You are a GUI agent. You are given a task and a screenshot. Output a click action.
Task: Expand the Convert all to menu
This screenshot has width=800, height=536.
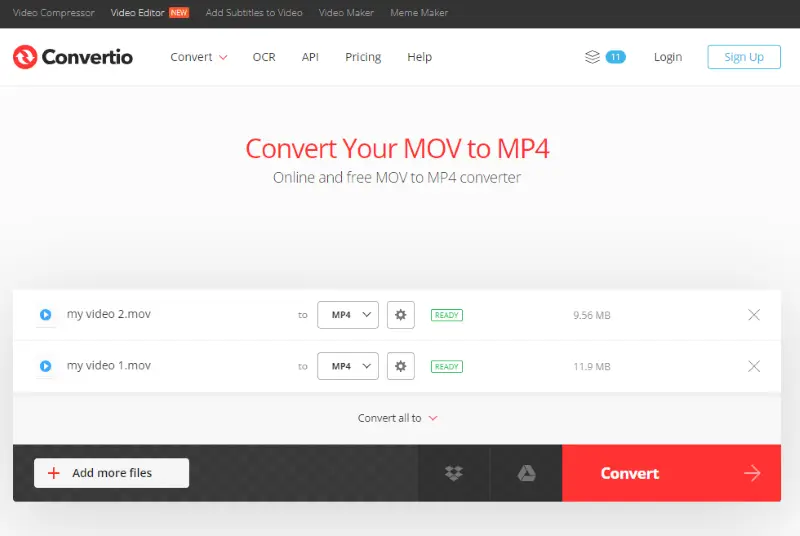(397, 418)
